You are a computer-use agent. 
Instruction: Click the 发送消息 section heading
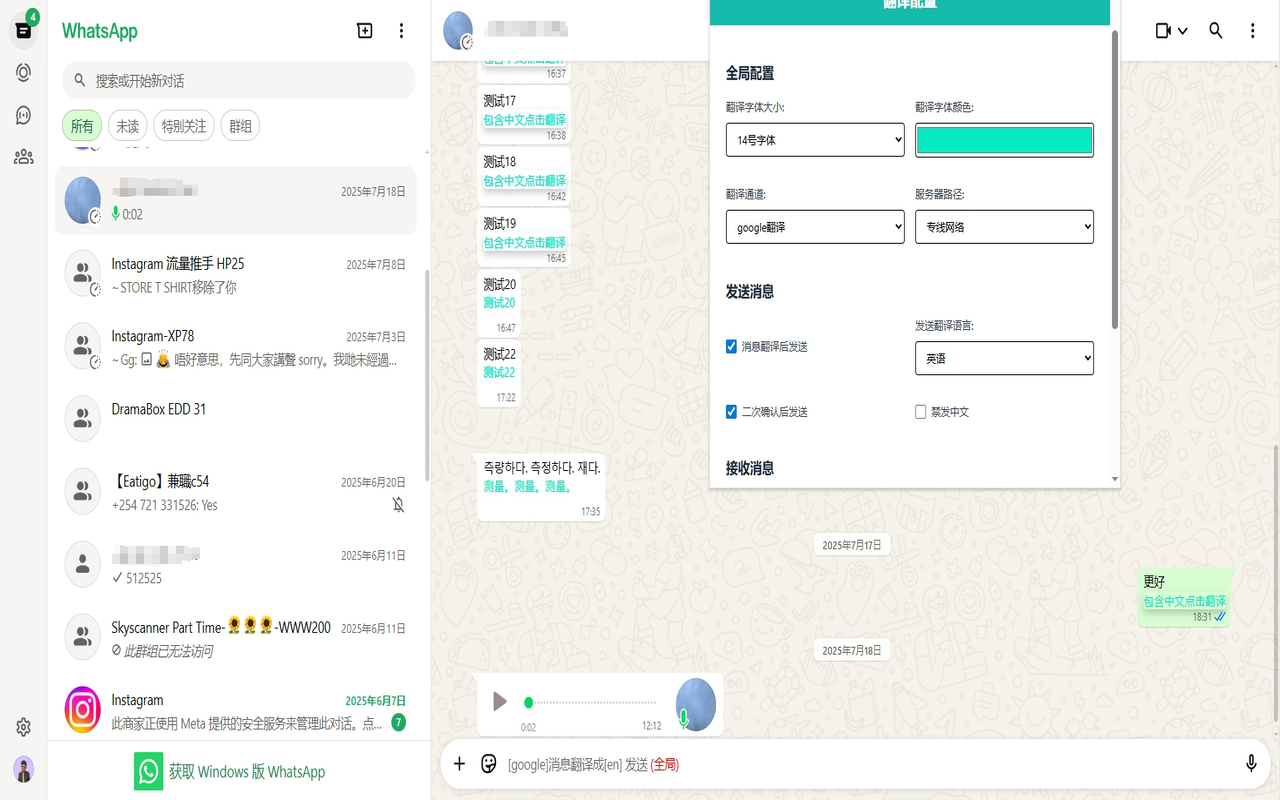[750, 292]
